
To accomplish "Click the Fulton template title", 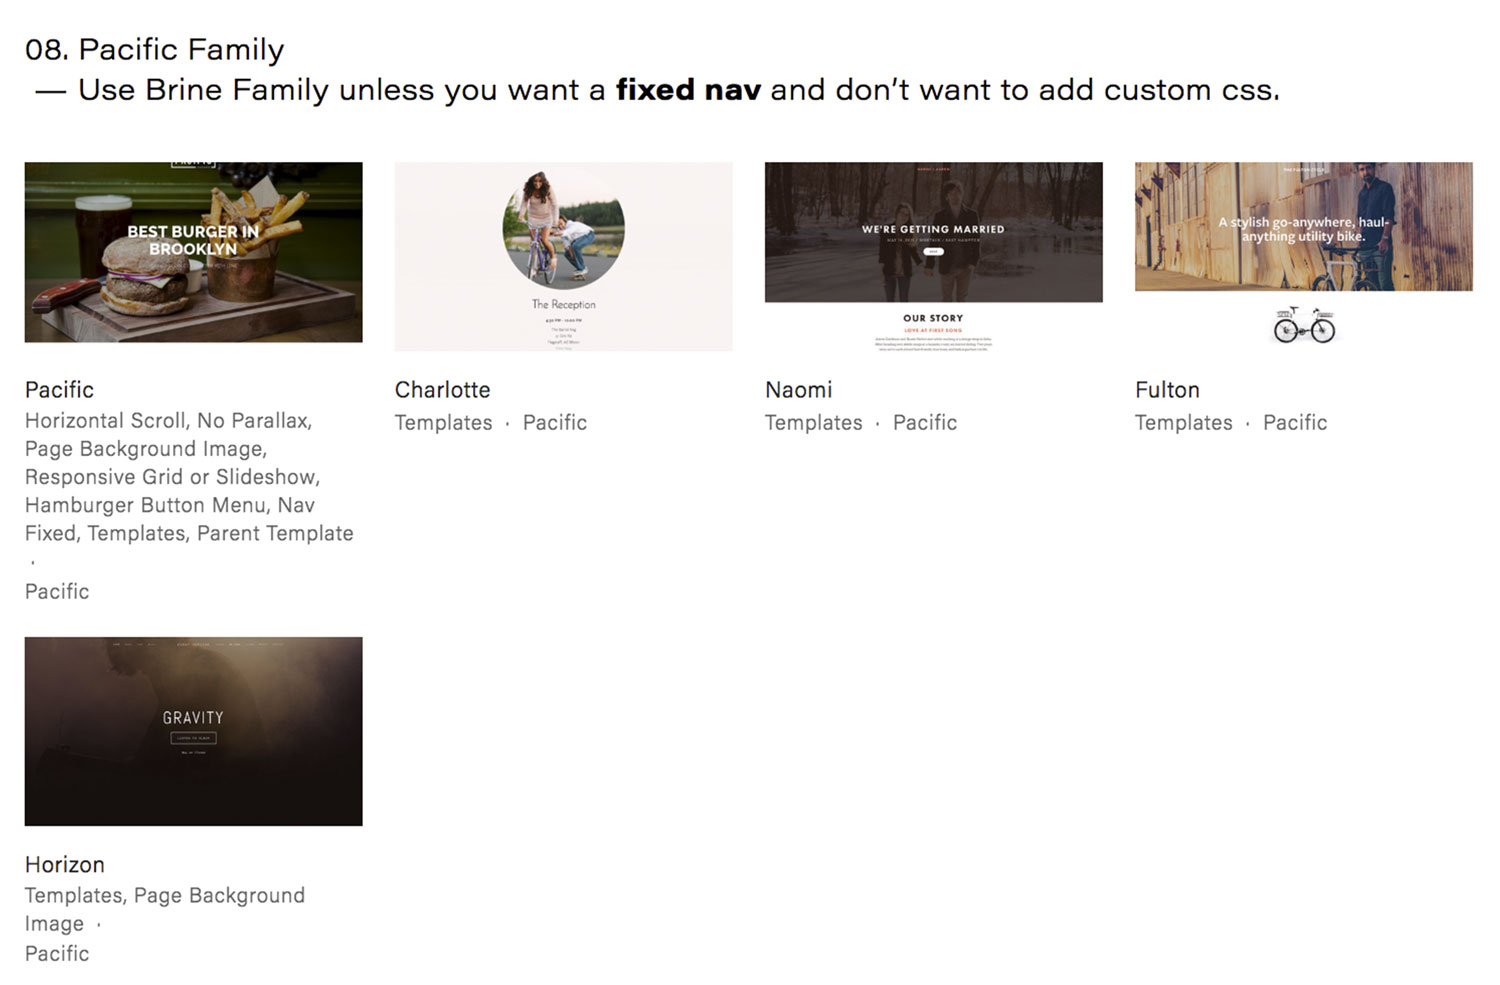I will coord(1167,390).
